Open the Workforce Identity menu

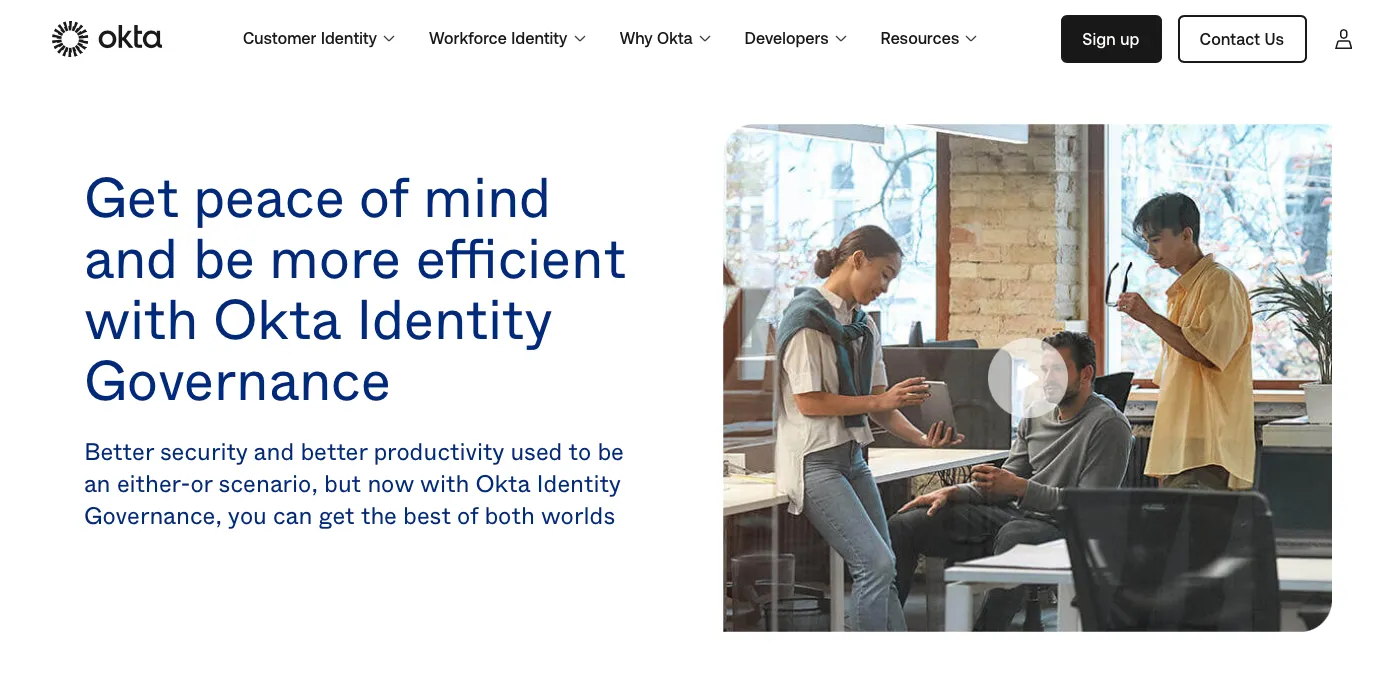point(507,39)
